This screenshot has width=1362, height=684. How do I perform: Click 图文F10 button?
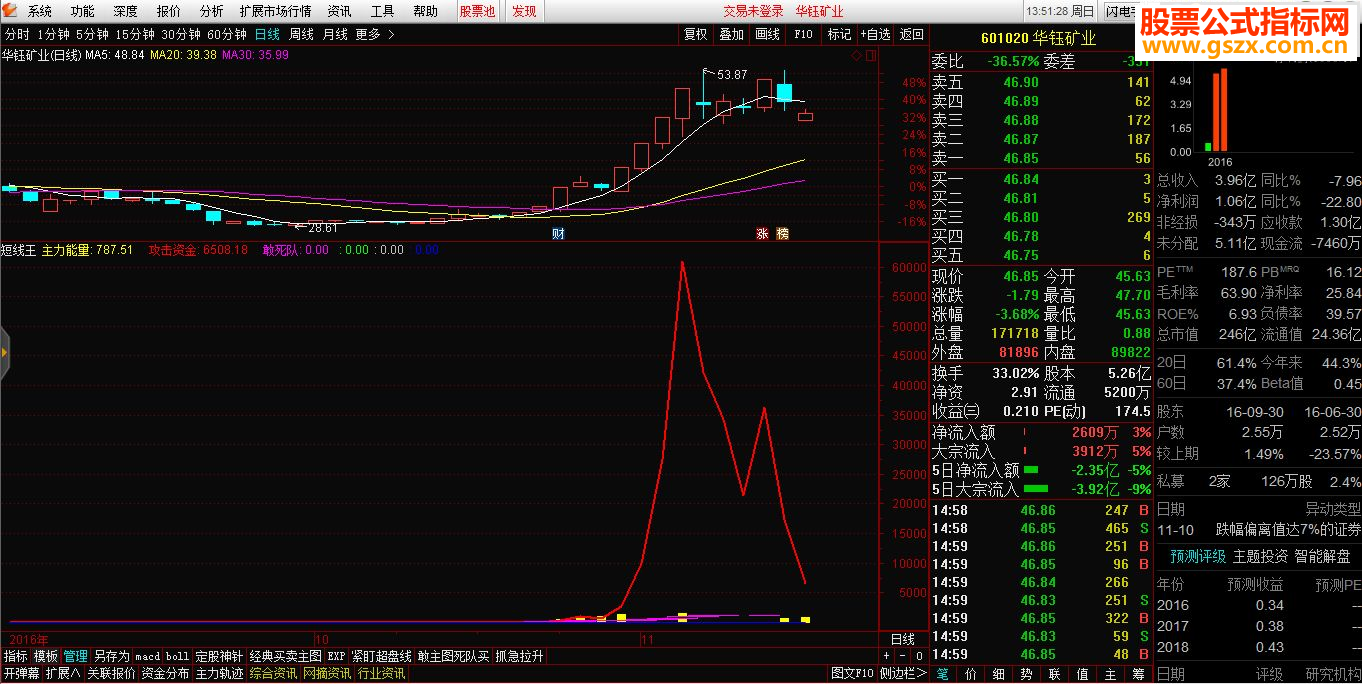pos(853,674)
